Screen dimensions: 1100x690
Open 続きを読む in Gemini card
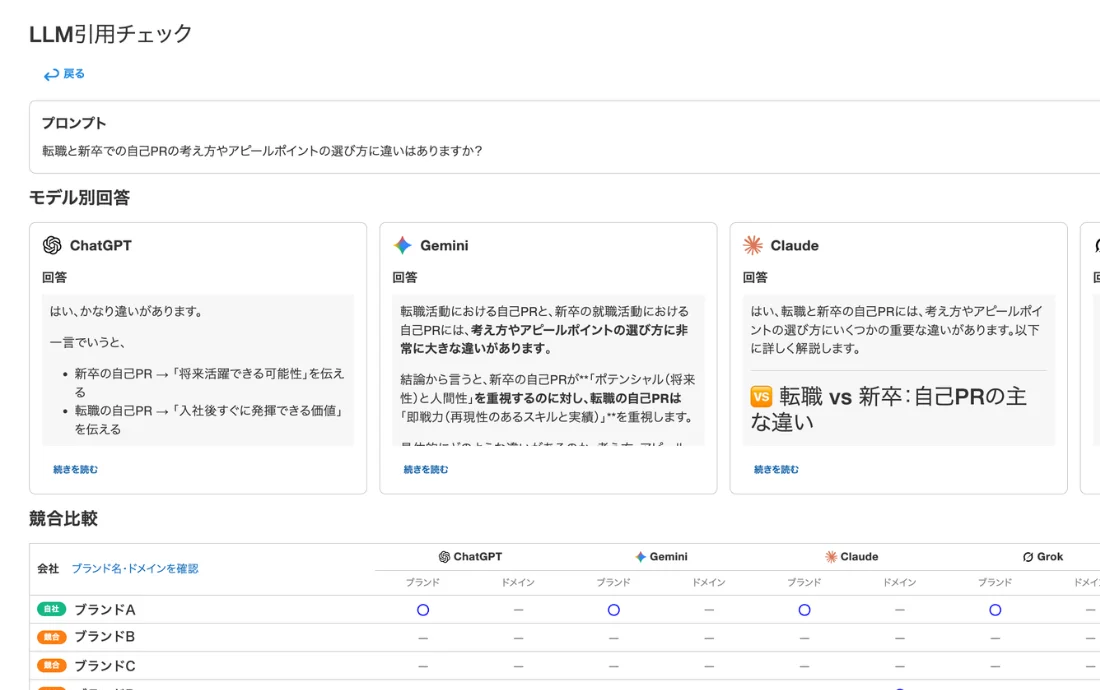click(426, 469)
